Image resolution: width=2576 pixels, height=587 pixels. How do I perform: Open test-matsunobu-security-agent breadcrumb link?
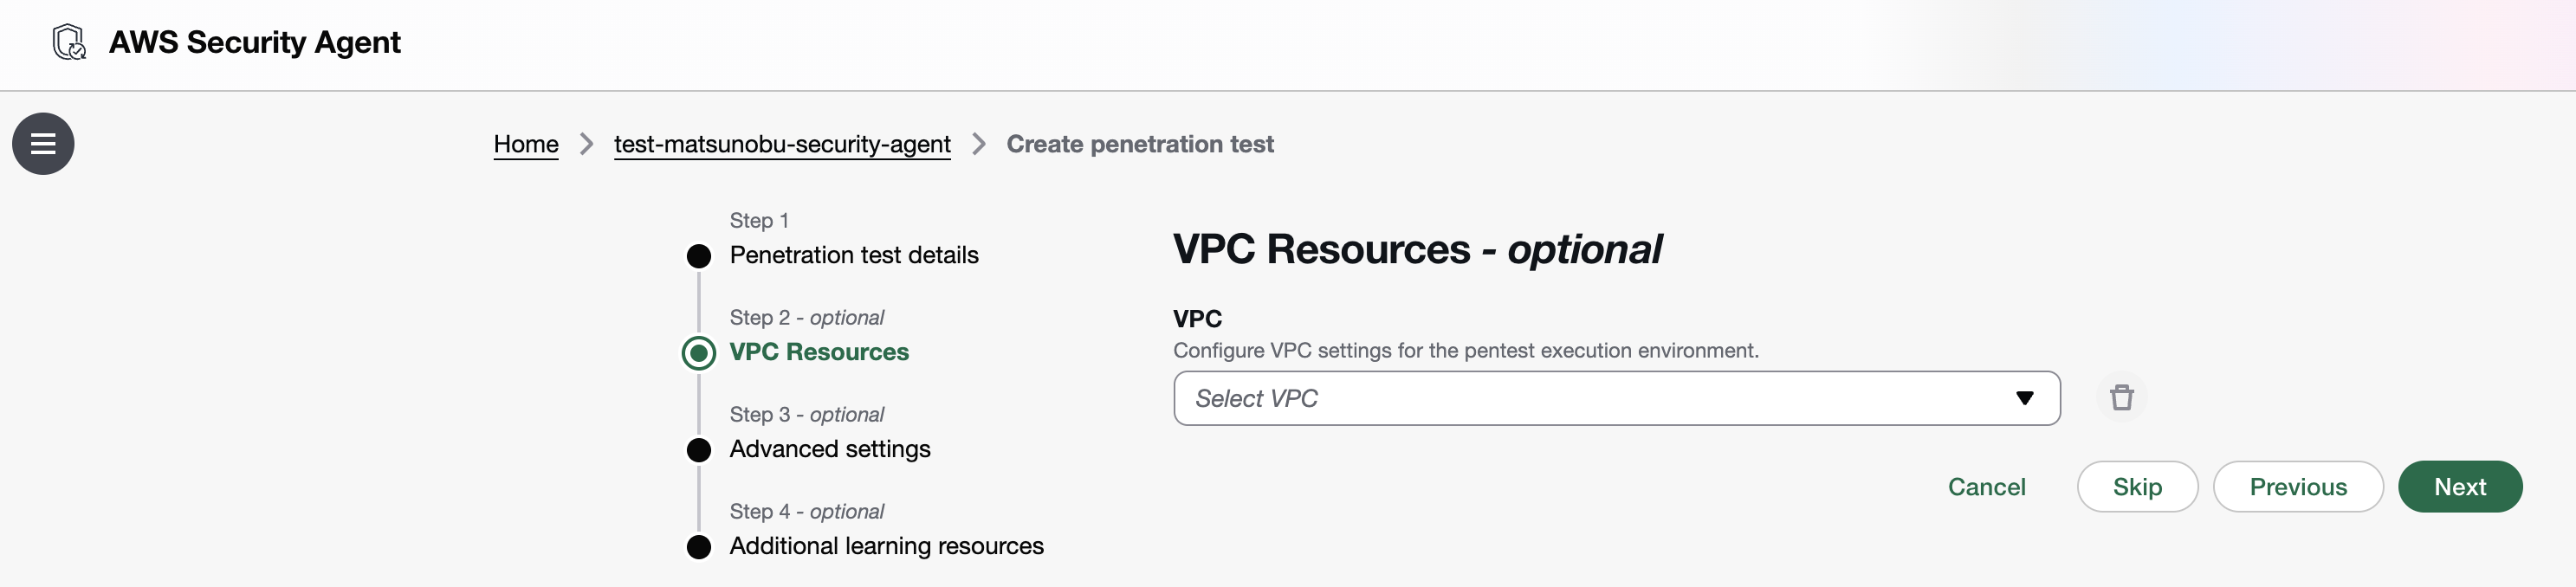click(782, 144)
